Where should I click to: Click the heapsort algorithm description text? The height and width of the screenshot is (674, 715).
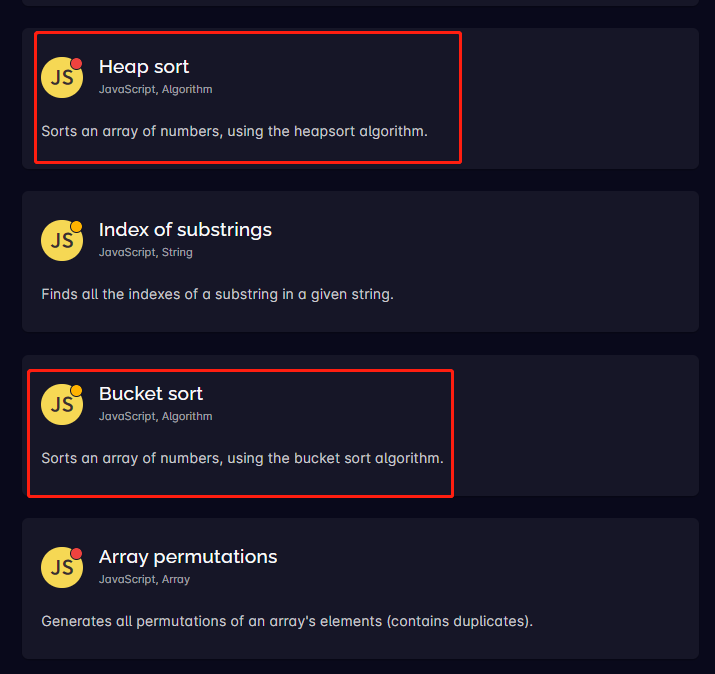click(x=234, y=131)
